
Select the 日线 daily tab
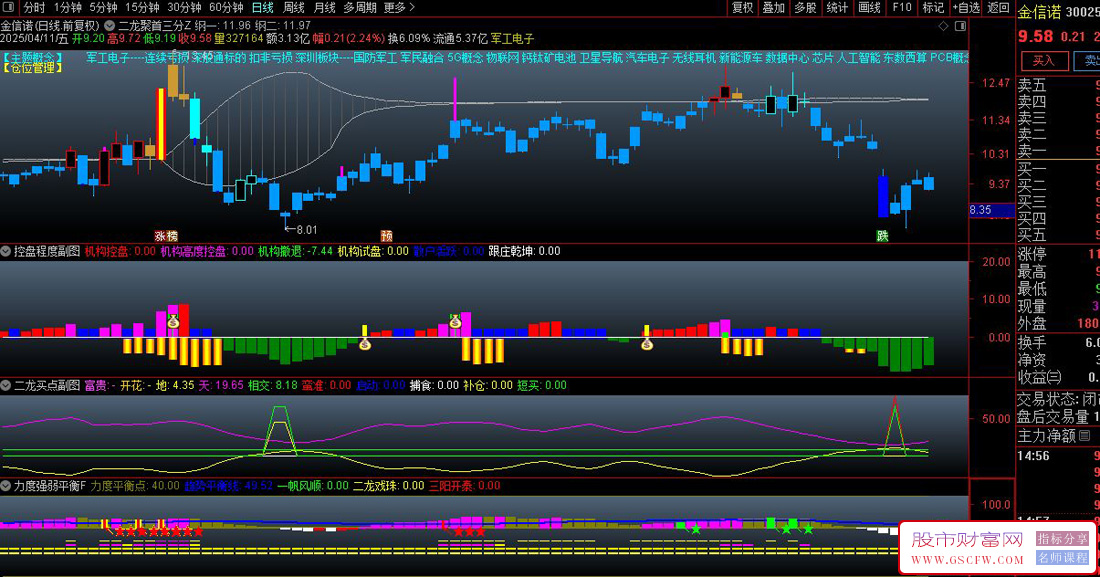262,8
